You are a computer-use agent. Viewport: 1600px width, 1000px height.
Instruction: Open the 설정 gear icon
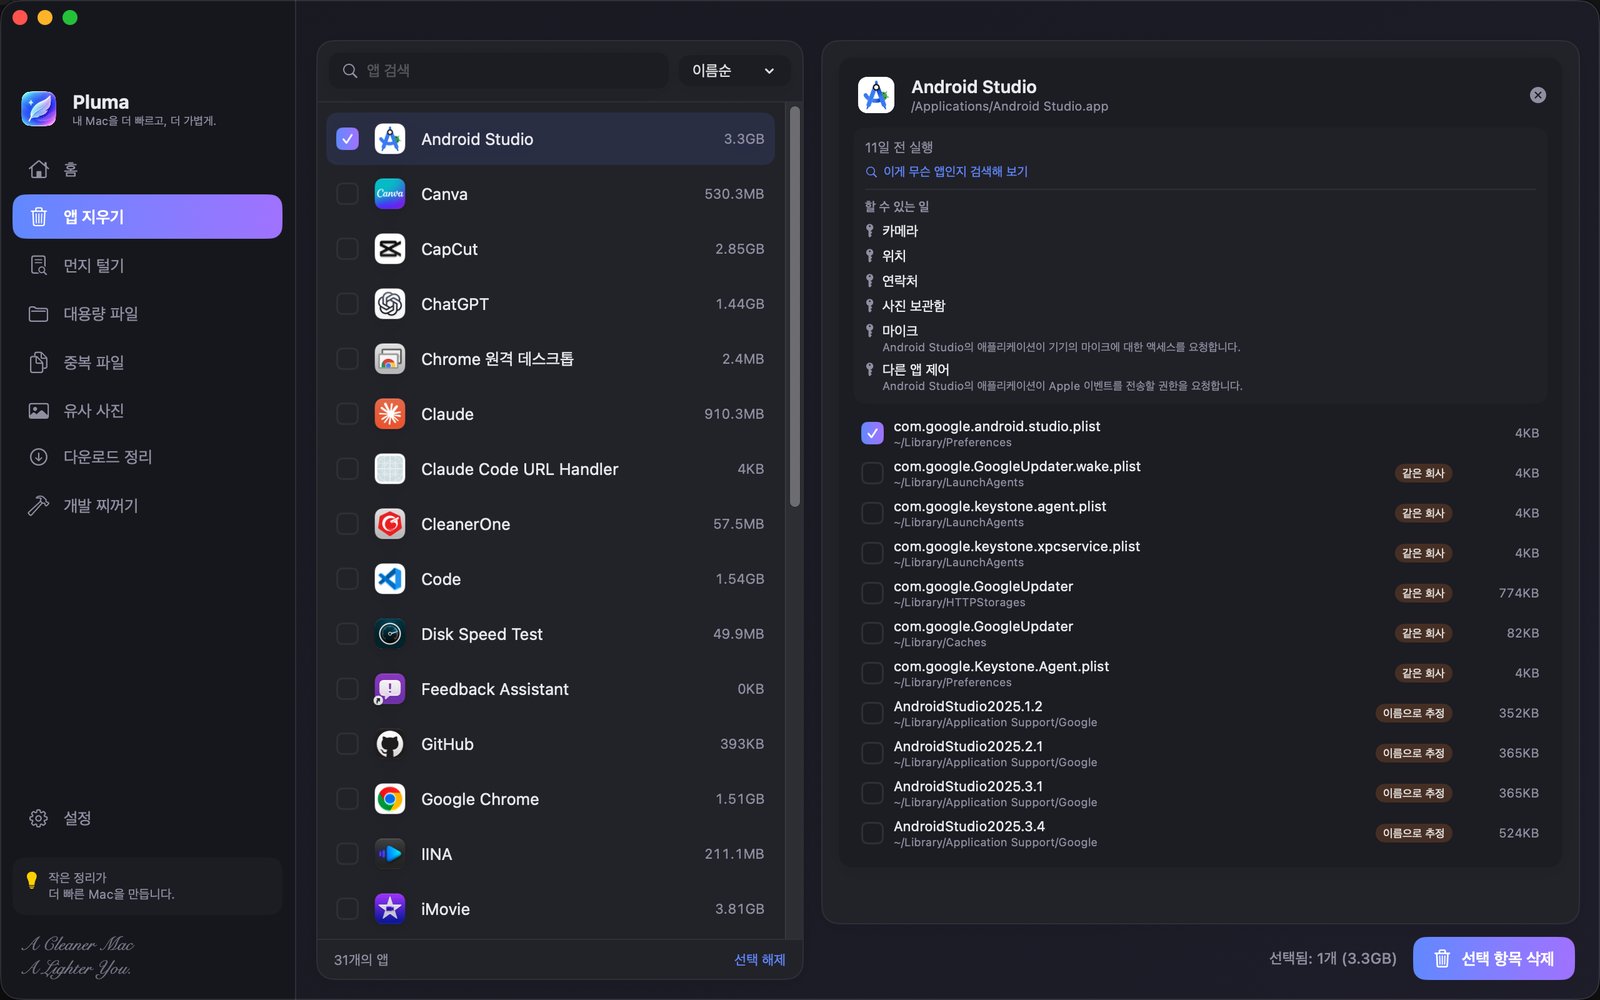click(39, 818)
